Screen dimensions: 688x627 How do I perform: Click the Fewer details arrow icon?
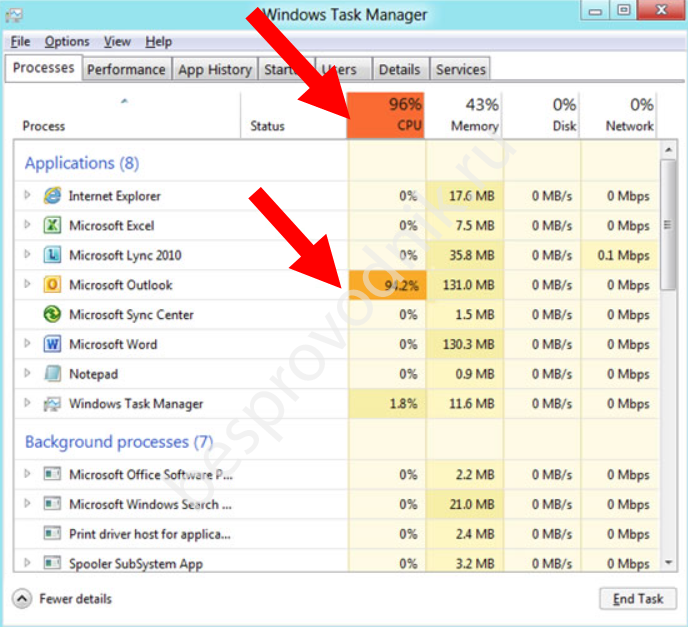[22, 598]
